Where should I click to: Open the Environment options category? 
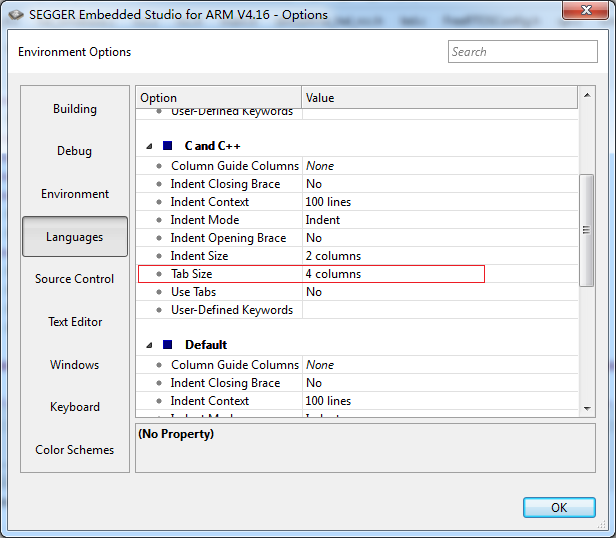point(75,194)
